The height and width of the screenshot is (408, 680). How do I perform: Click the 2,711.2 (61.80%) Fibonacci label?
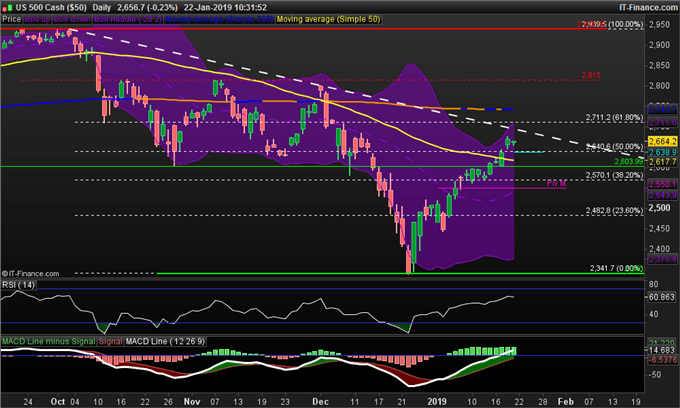click(x=614, y=118)
